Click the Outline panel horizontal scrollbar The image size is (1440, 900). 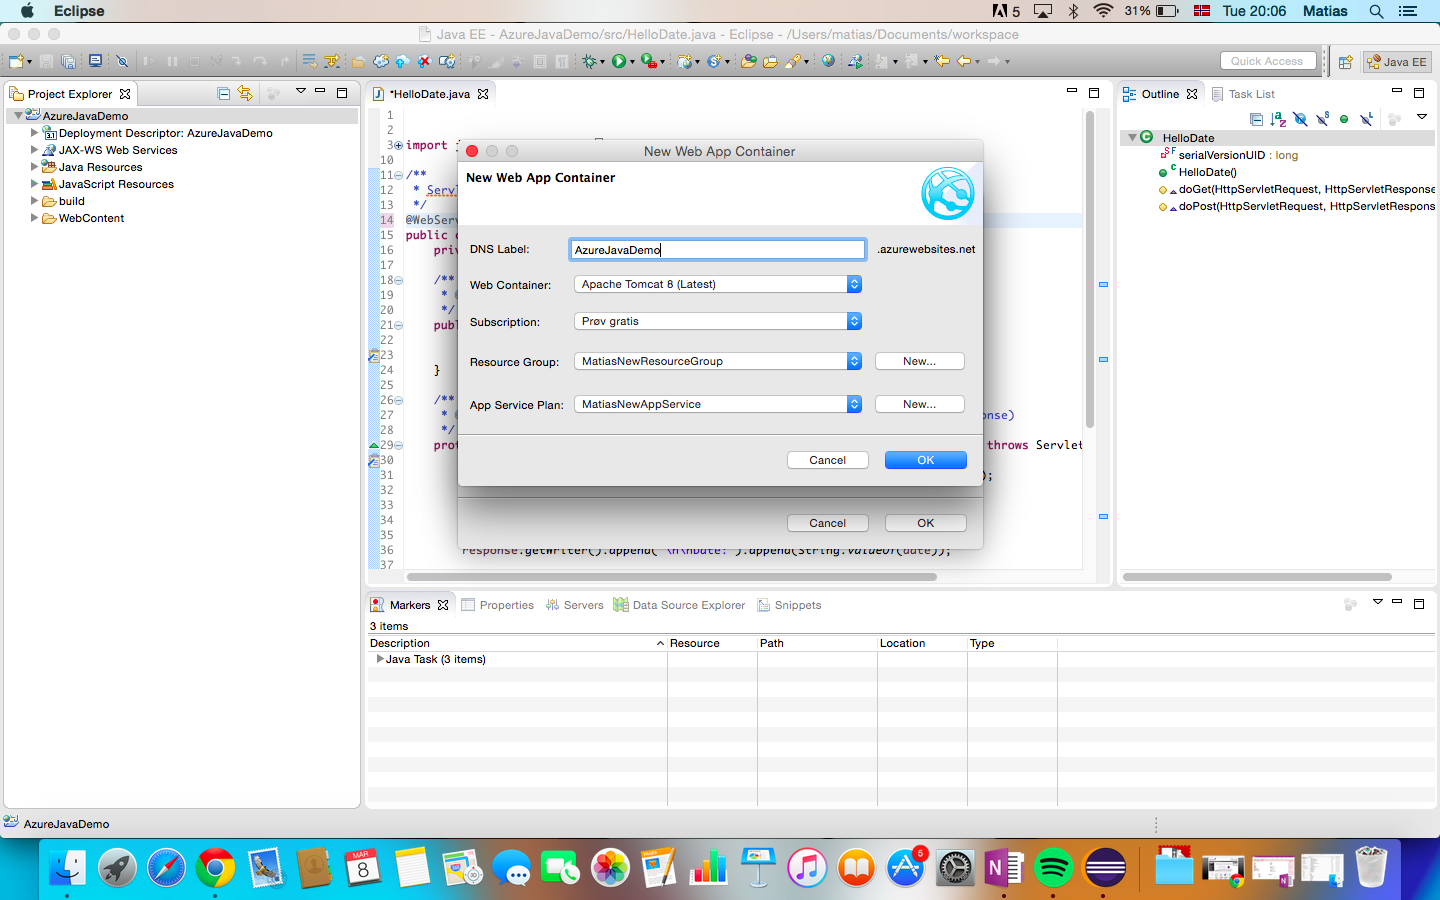(x=1257, y=577)
